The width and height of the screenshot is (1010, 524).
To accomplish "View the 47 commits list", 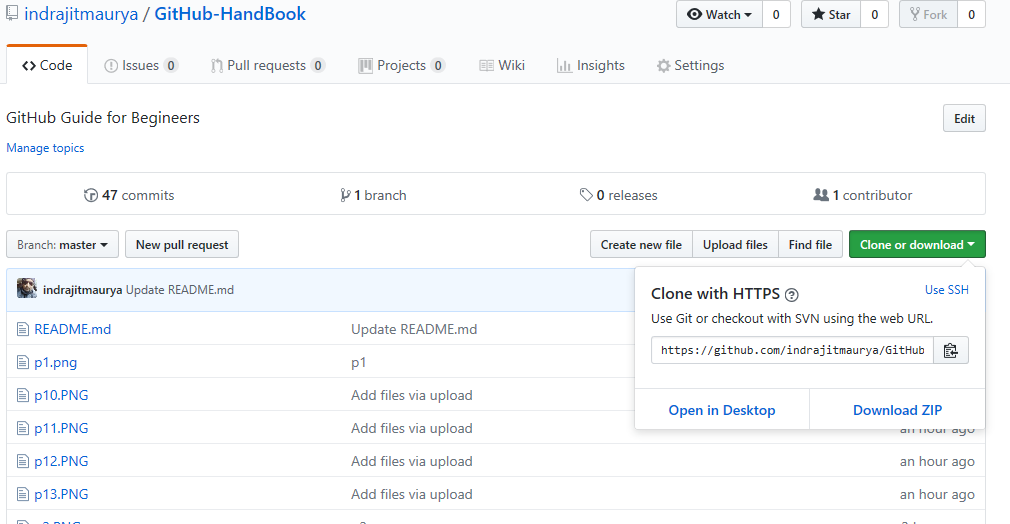I will [x=129, y=195].
